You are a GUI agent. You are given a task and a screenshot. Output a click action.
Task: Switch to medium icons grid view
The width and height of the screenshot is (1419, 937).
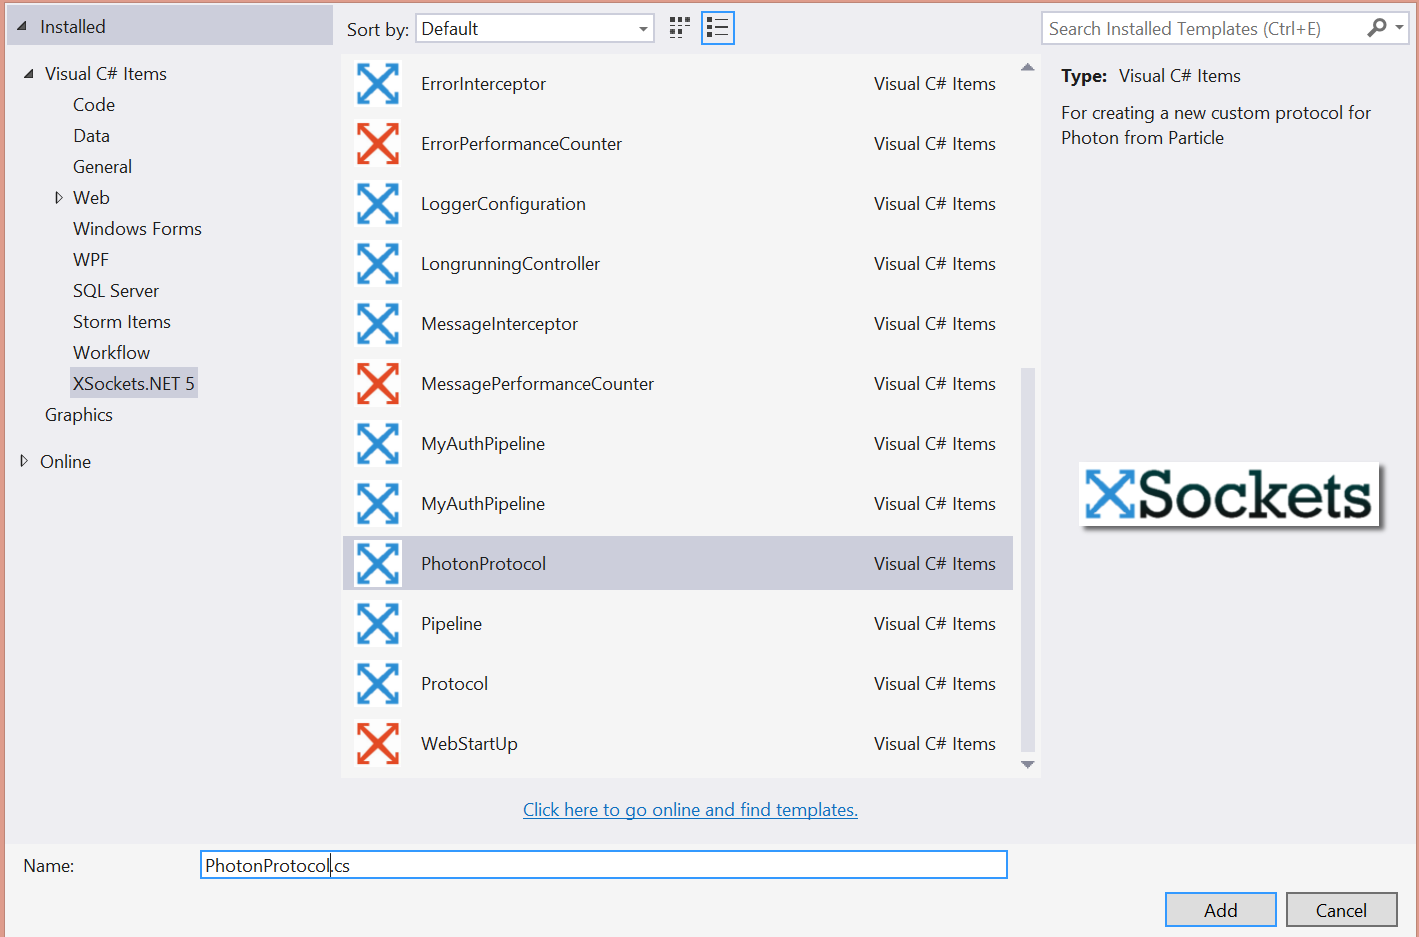tap(680, 28)
